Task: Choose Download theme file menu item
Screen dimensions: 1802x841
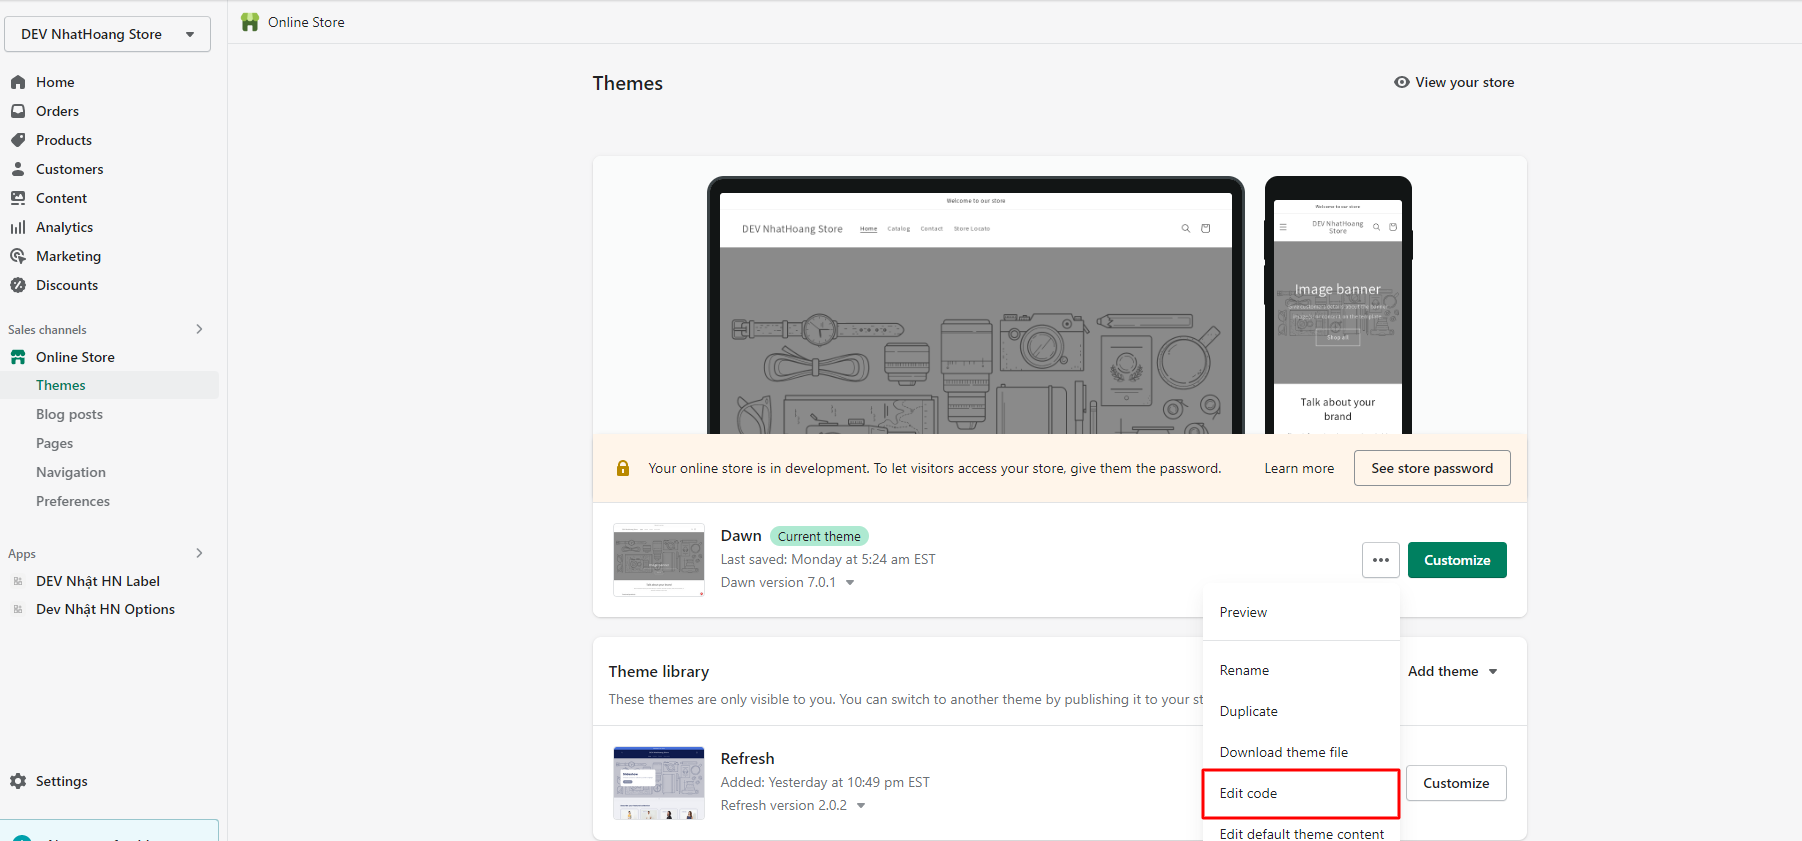Action: (x=1301, y=752)
